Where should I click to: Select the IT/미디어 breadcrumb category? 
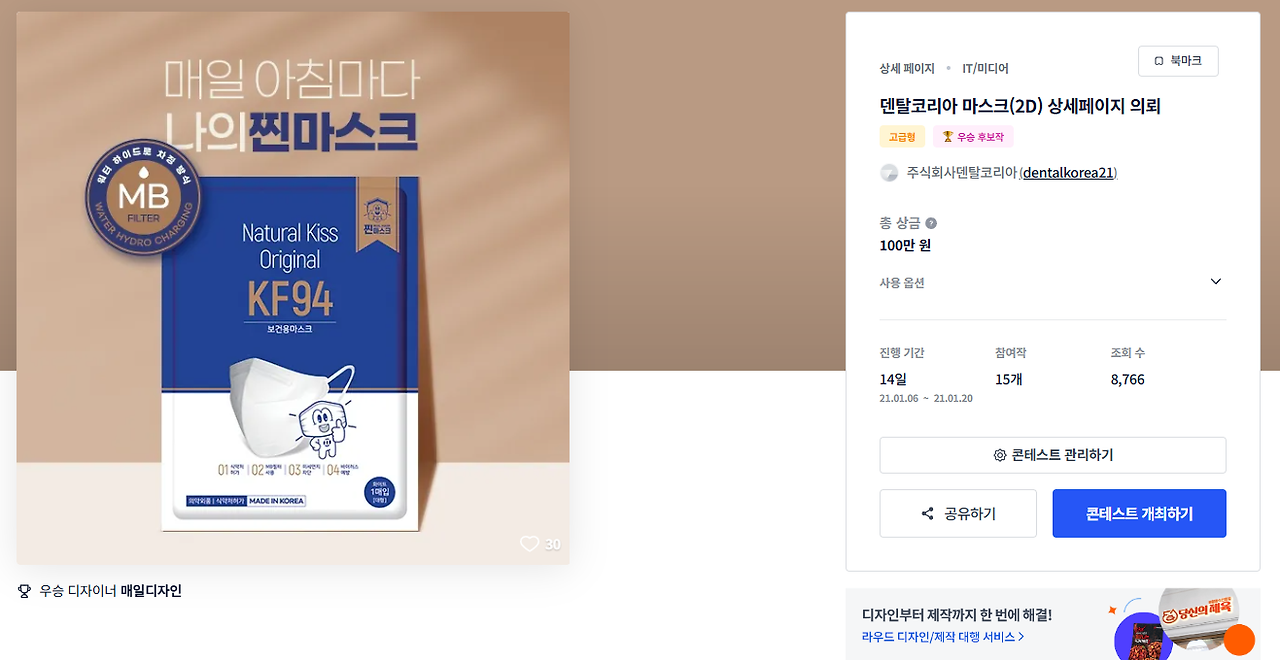(985, 69)
